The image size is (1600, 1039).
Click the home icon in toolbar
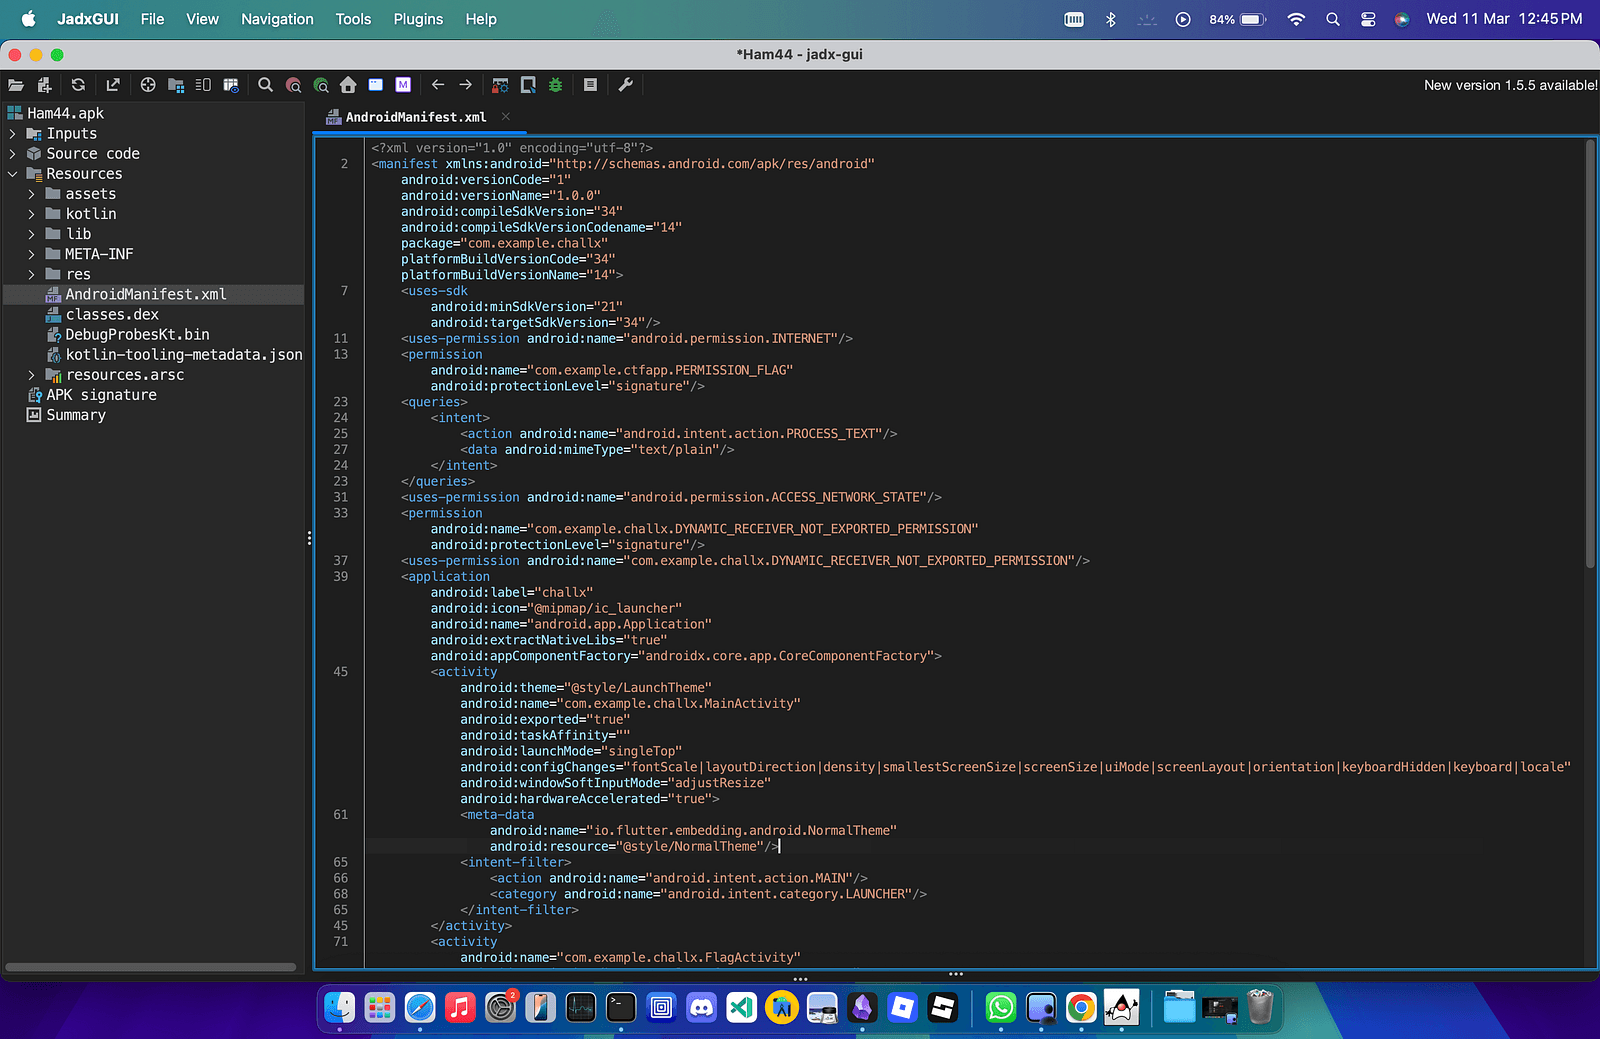click(x=348, y=85)
